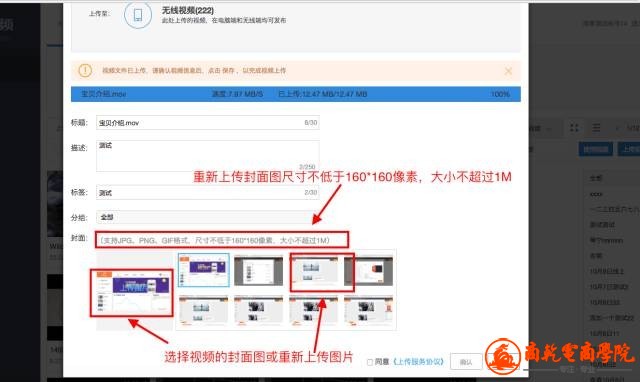Click the orange warning exclamation icon

(85, 71)
